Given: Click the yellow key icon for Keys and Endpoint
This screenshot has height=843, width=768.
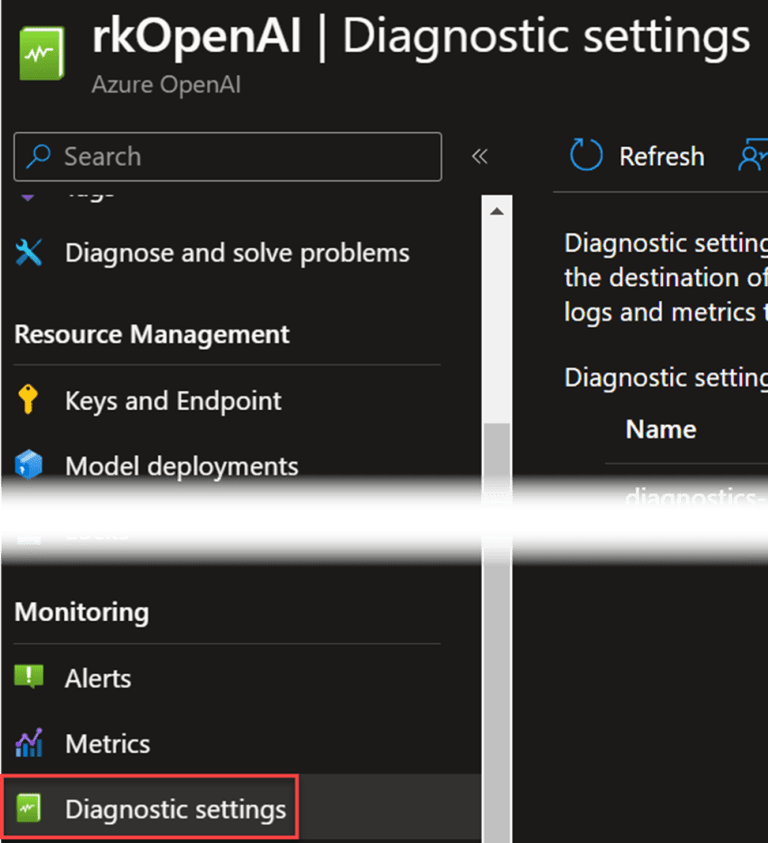Looking at the screenshot, I should (30, 400).
